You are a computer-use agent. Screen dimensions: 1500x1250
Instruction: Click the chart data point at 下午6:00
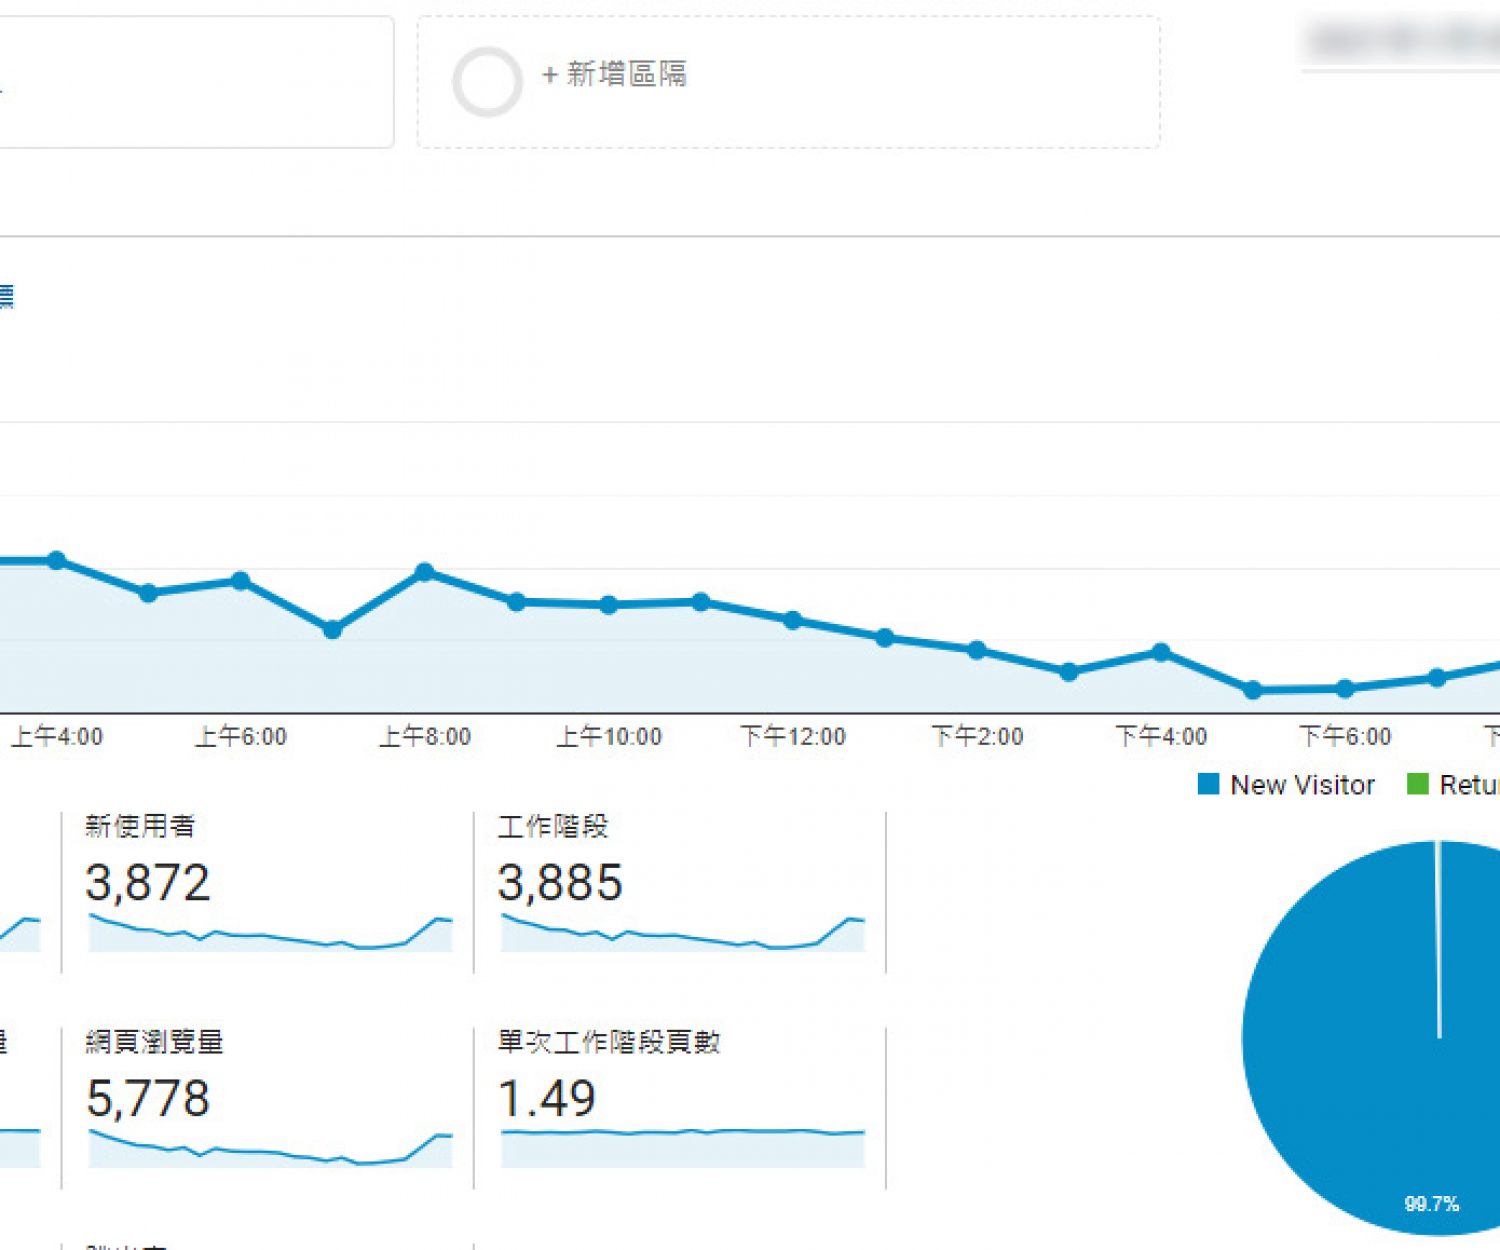pos(1345,688)
